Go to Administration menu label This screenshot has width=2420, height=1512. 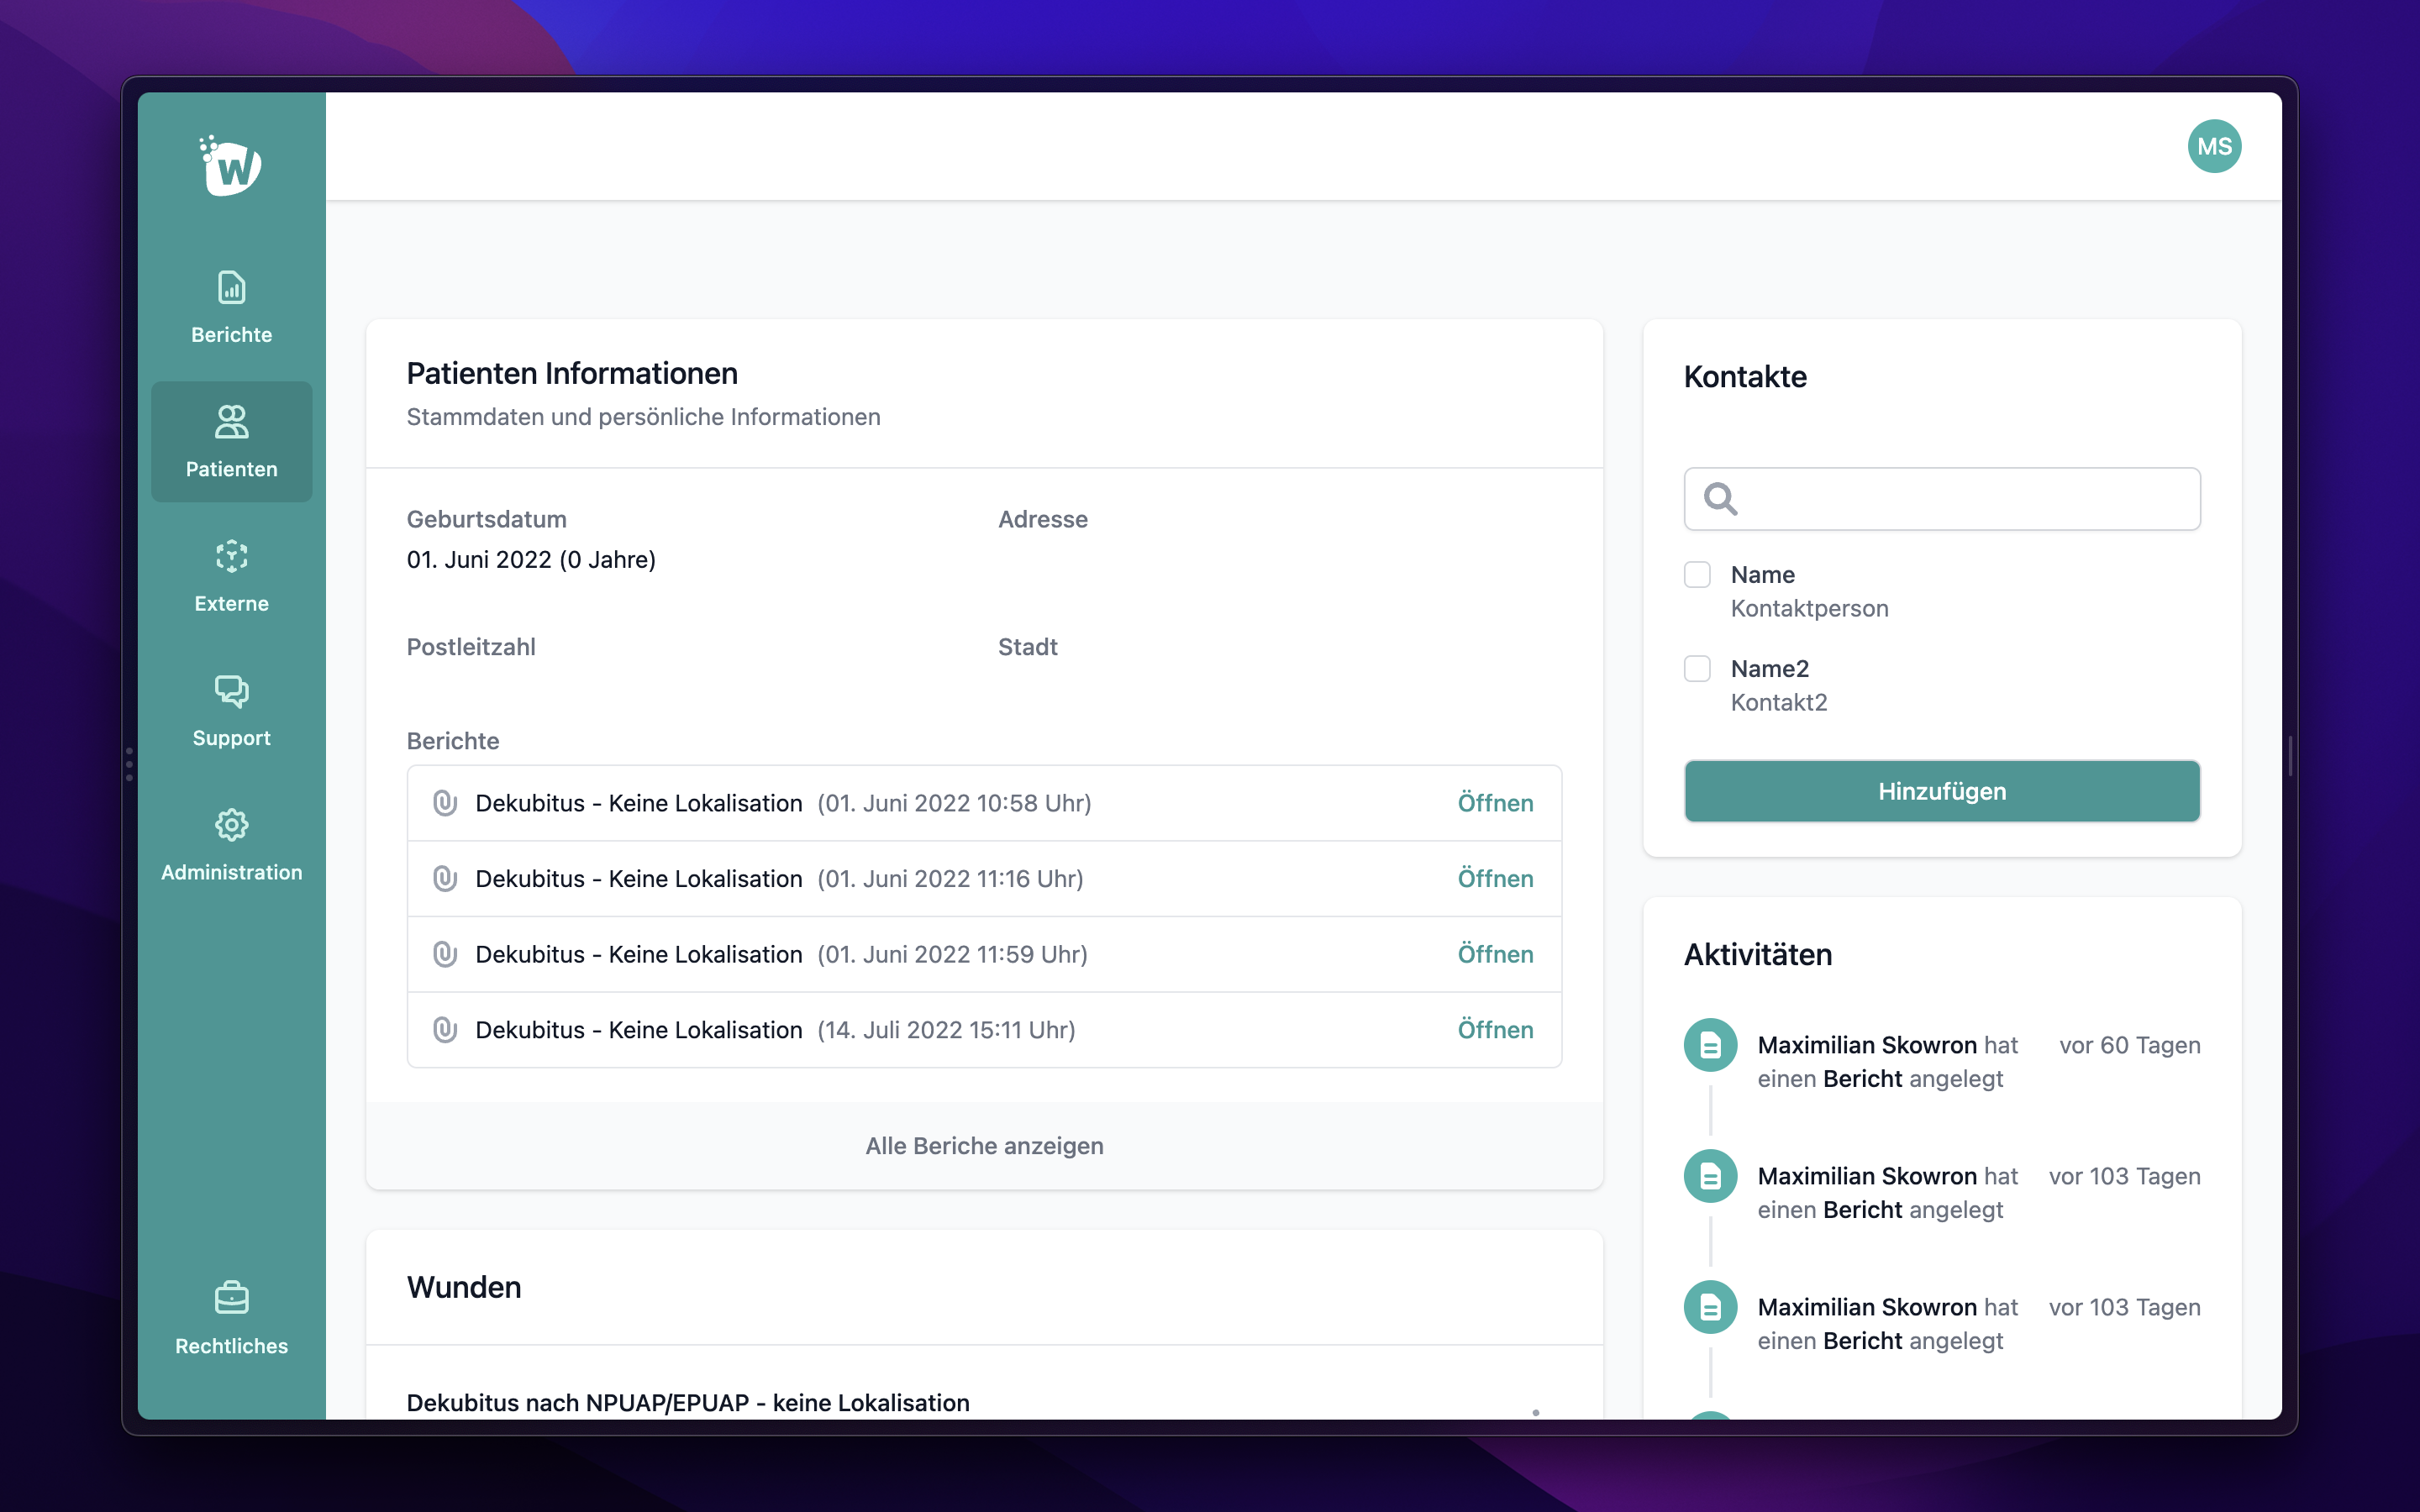(x=231, y=872)
